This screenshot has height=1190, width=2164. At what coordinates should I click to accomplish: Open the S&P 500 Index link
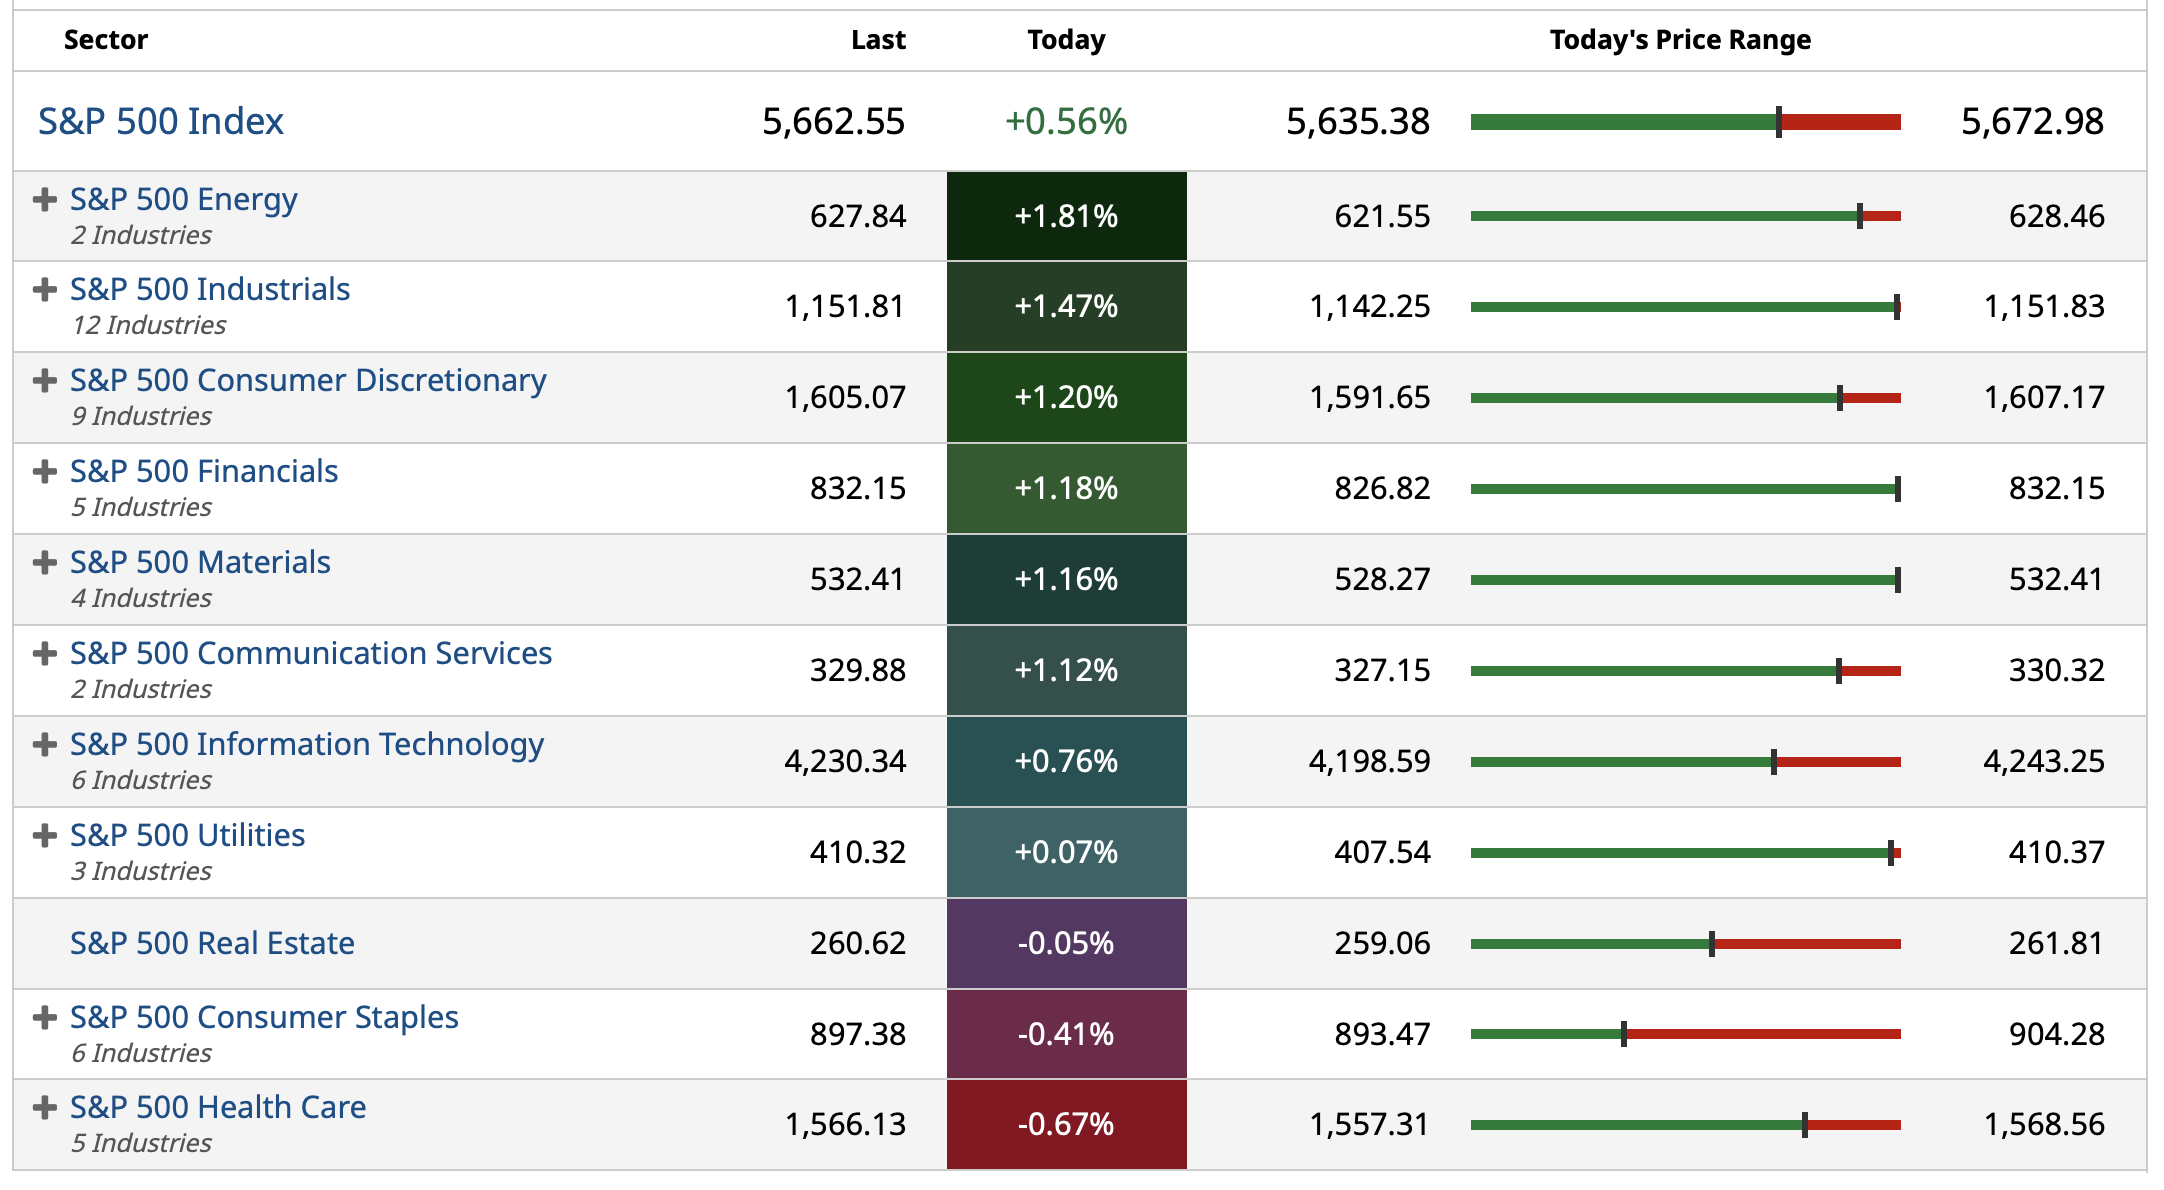pyautogui.click(x=160, y=121)
